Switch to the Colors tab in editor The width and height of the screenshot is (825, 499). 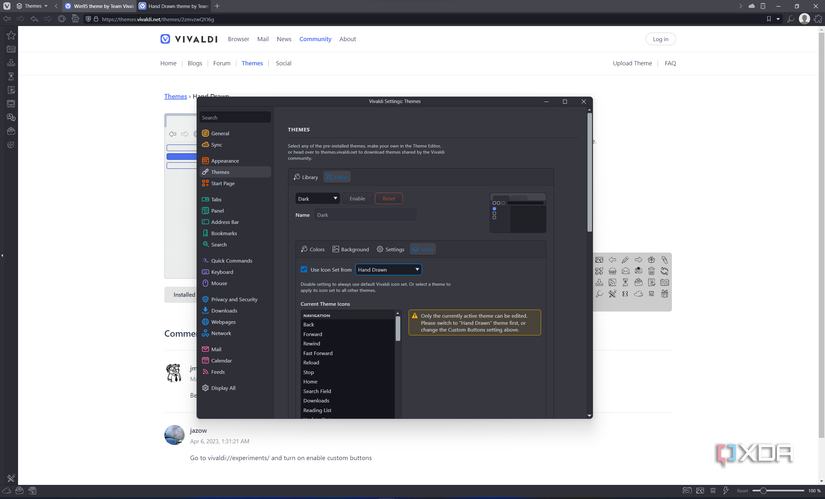point(313,249)
